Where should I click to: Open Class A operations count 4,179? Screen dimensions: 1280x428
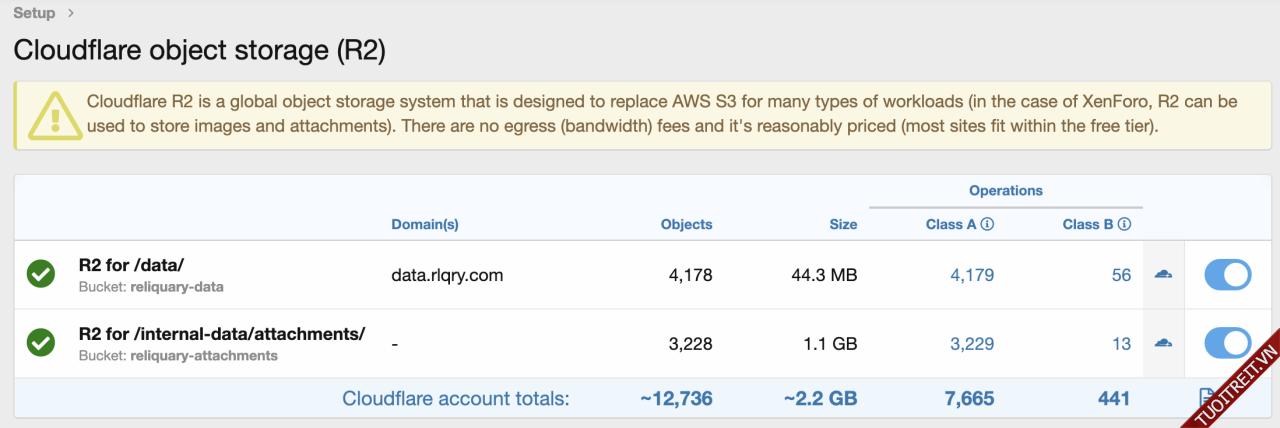click(x=972, y=275)
